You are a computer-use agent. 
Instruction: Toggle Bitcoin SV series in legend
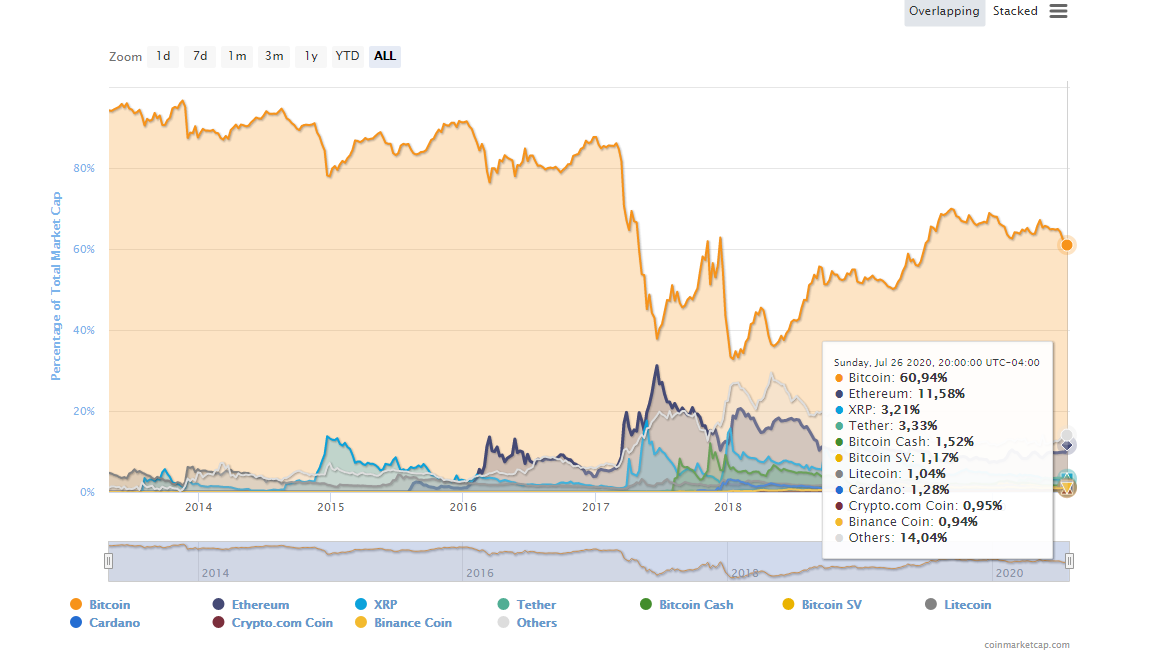pyautogui.click(x=822, y=604)
